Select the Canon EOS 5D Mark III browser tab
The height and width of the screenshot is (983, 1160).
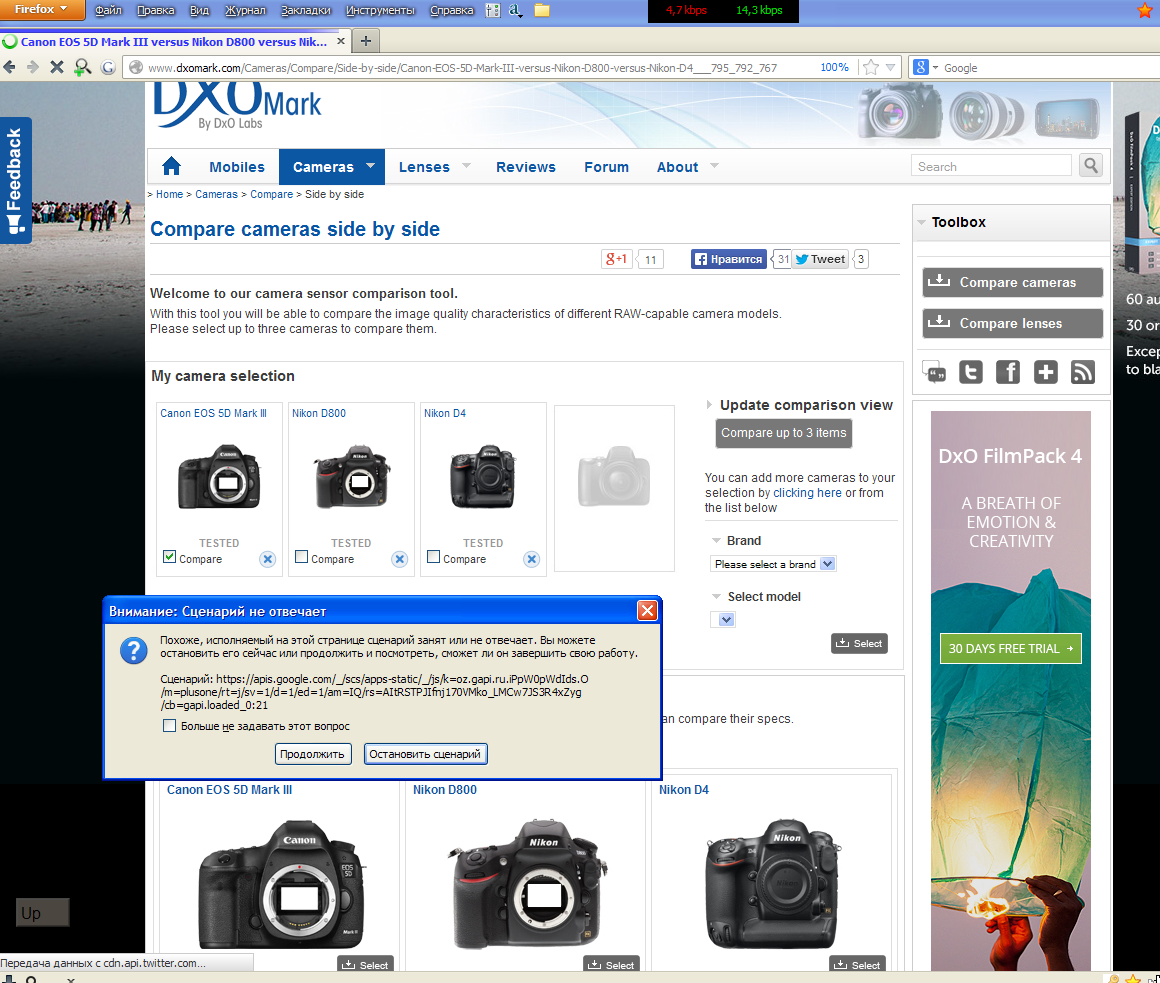(x=175, y=41)
